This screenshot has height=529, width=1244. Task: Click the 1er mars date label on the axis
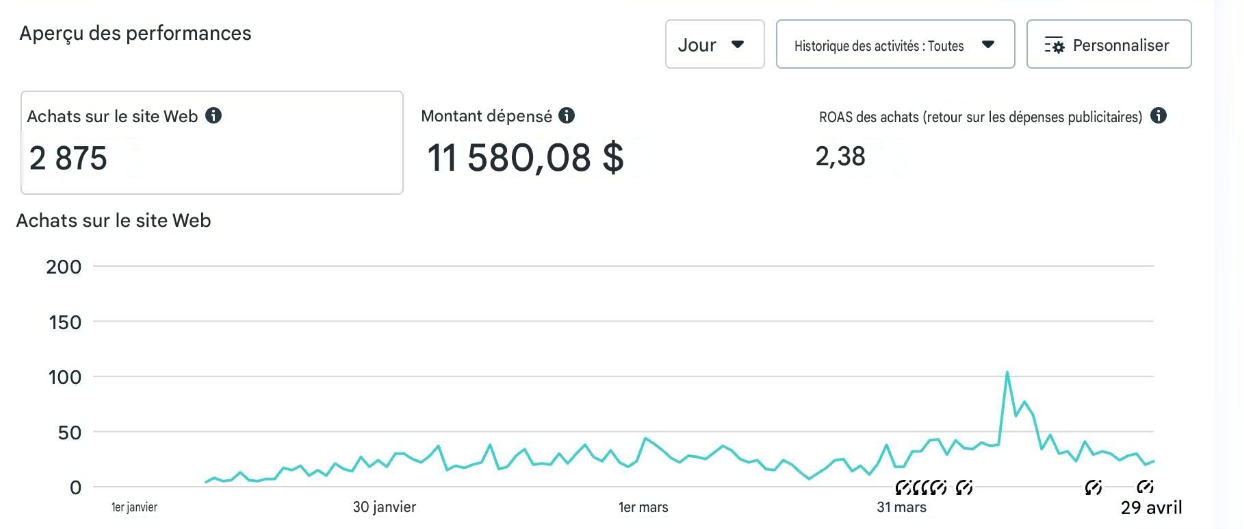click(643, 508)
